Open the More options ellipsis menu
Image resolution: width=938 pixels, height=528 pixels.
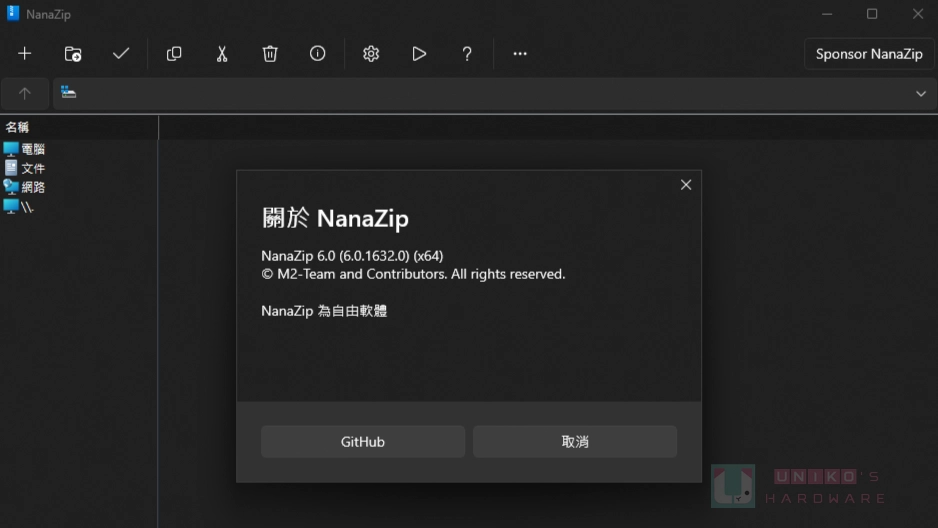tap(520, 54)
